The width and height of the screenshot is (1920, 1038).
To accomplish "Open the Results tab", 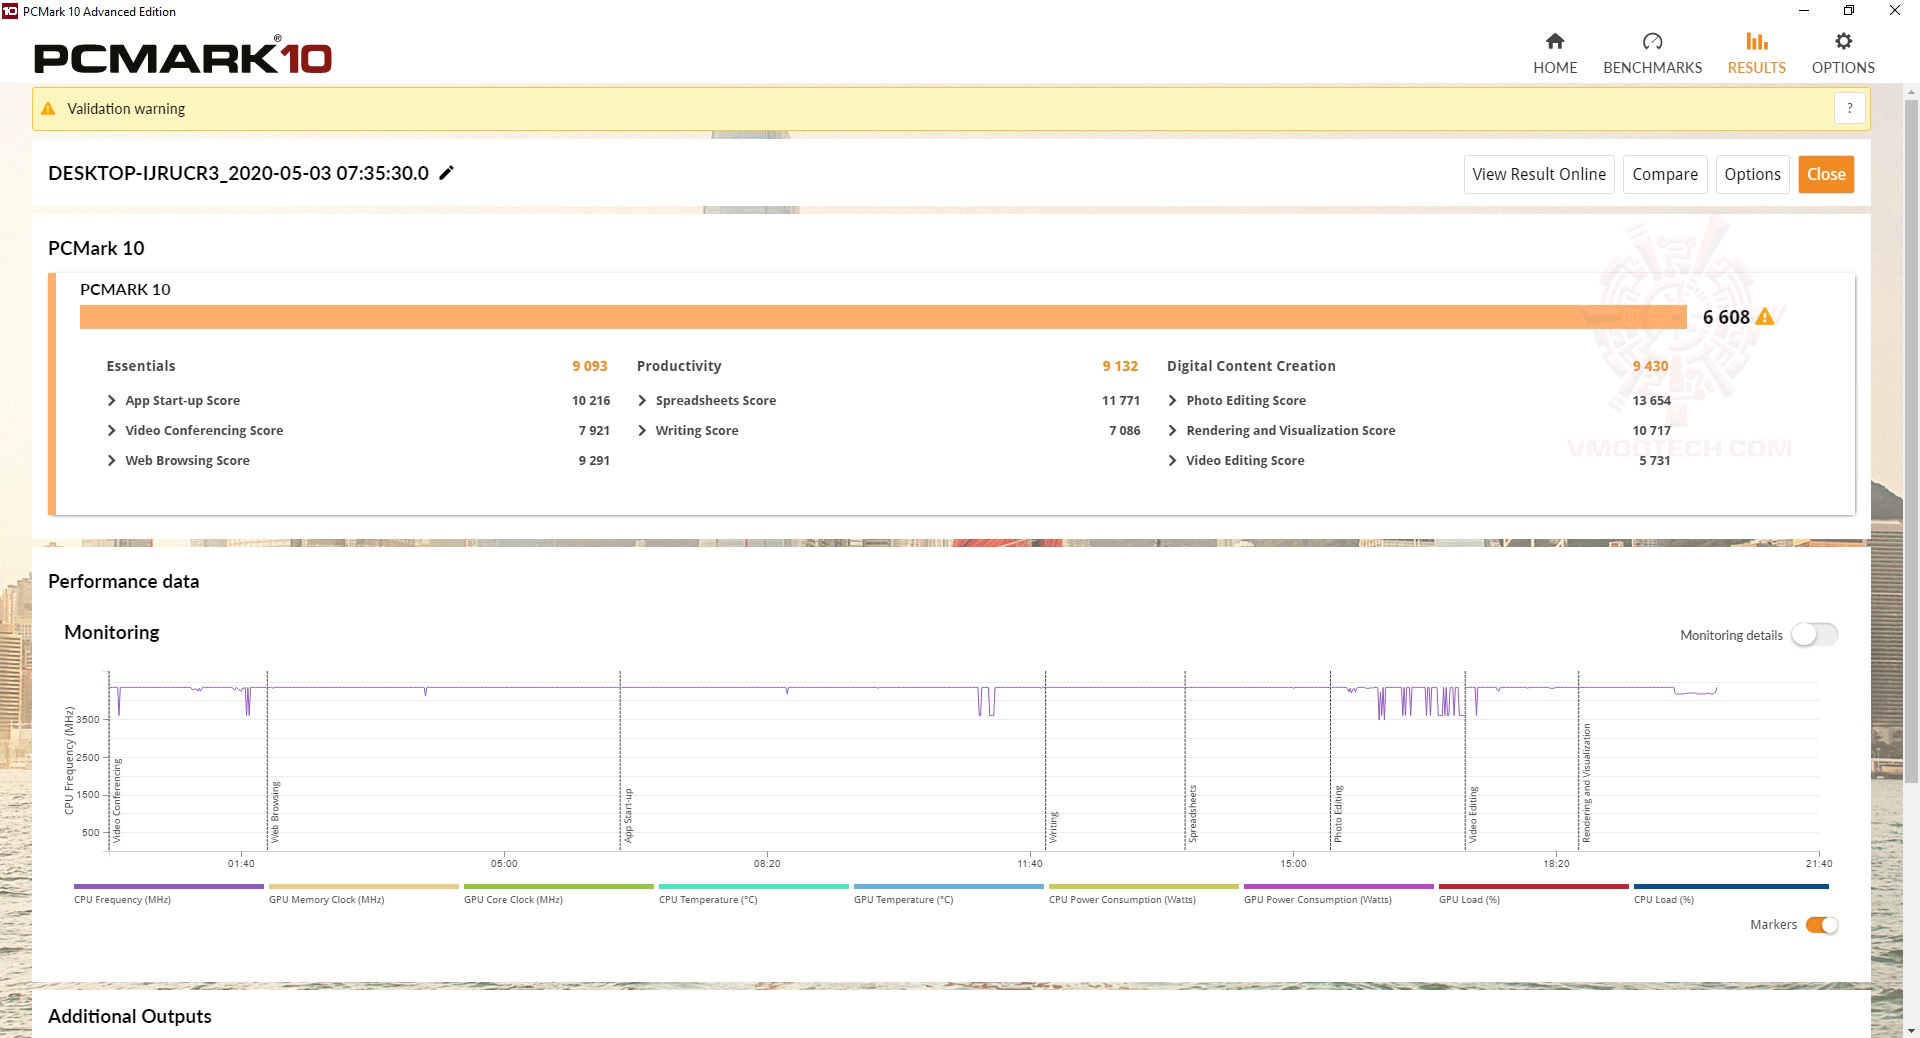I will tap(1756, 54).
